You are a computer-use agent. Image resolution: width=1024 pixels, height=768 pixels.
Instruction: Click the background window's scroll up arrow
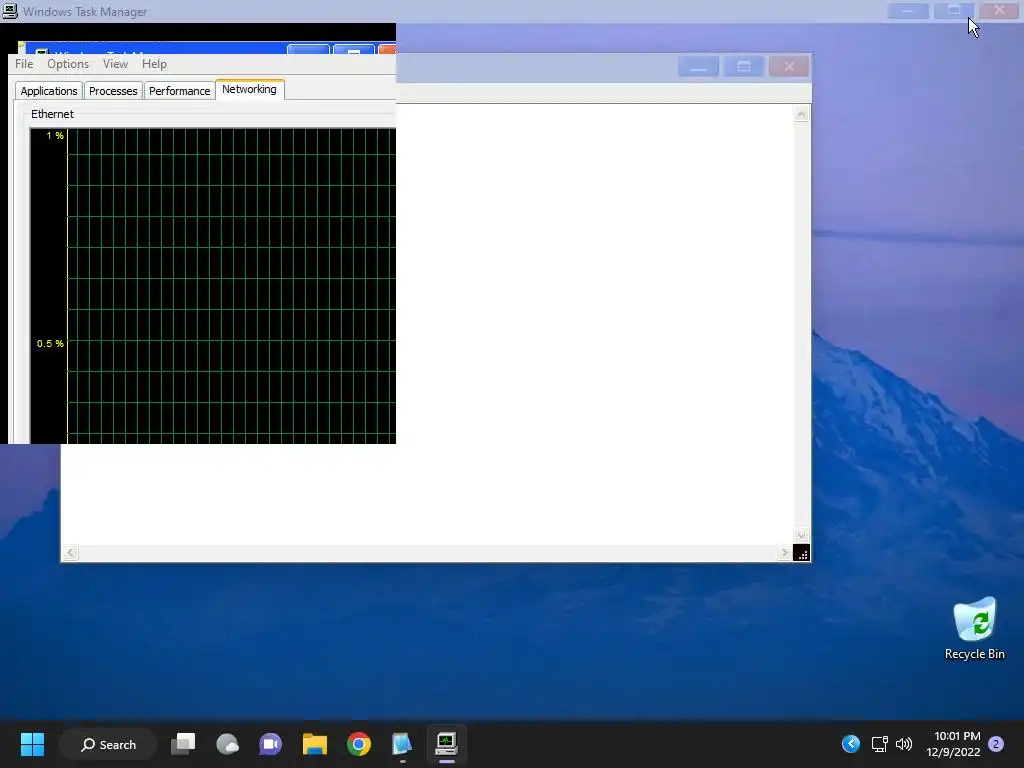[801, 114]
